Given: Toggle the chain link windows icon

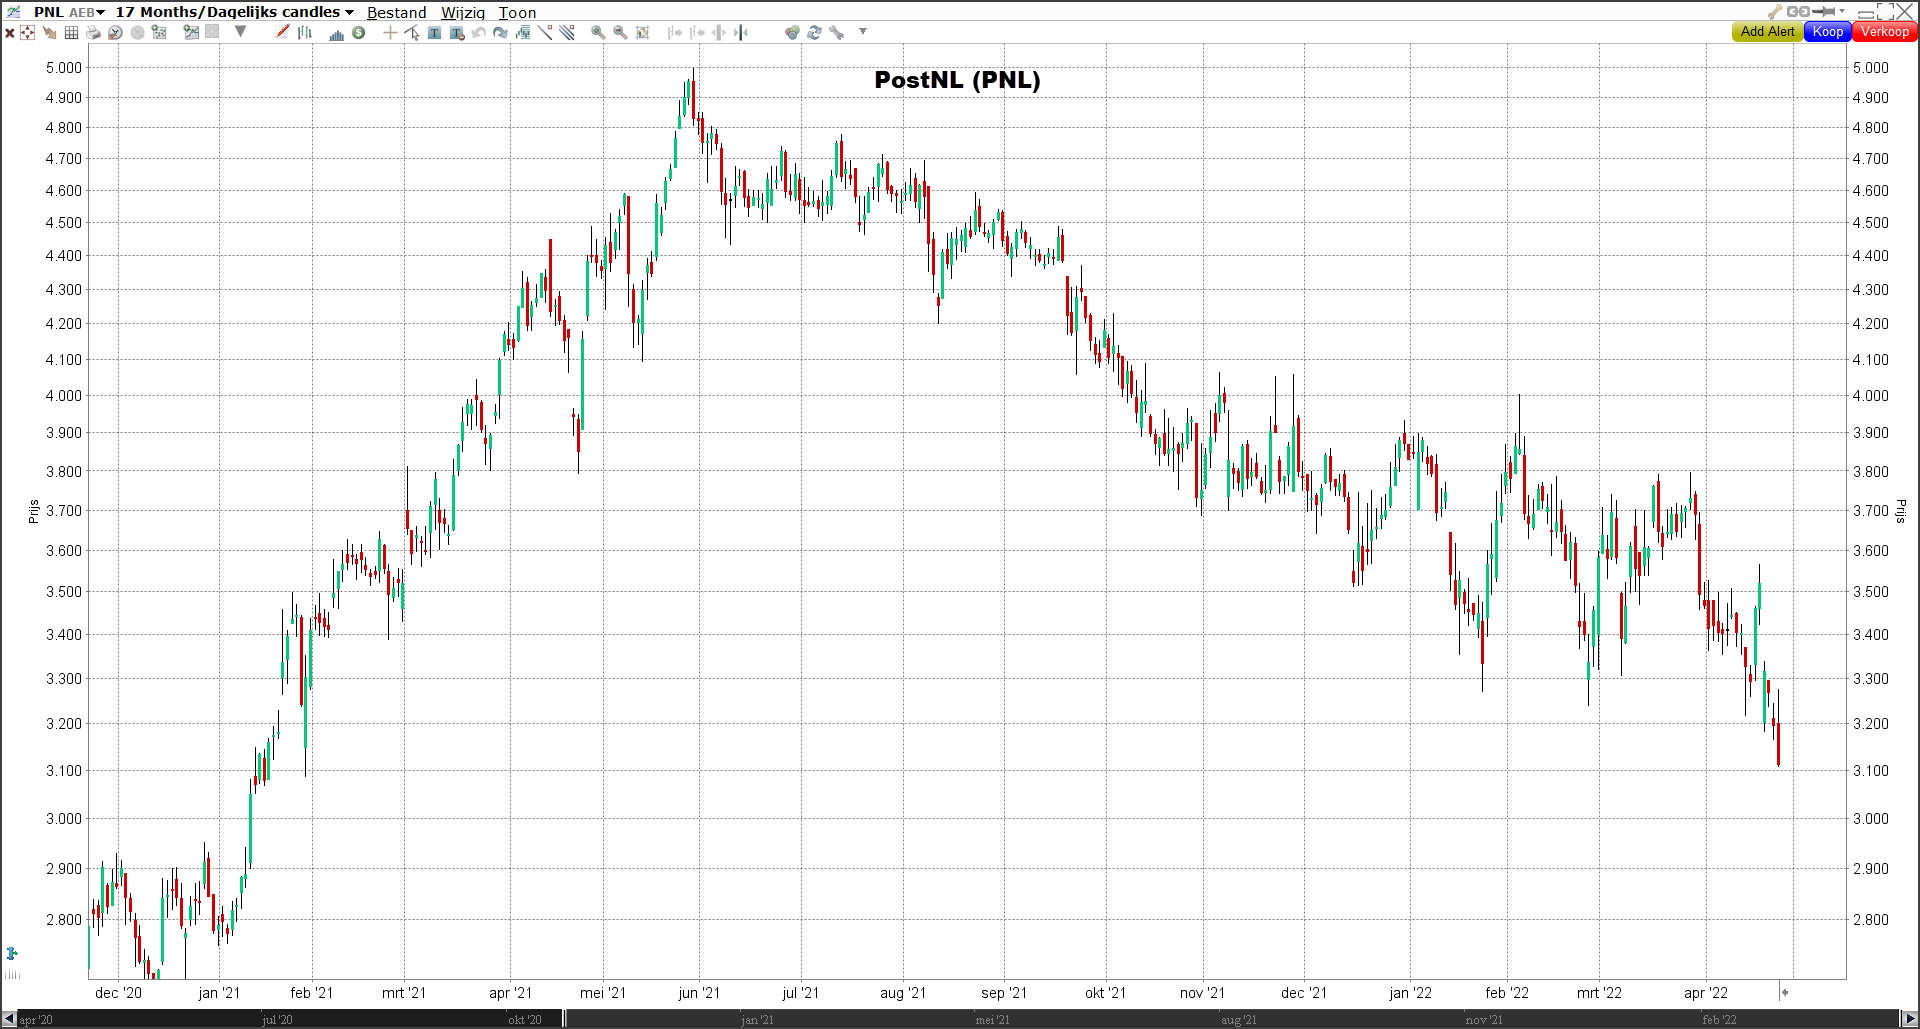Looking at the screenshot, I should point(1797,12).
